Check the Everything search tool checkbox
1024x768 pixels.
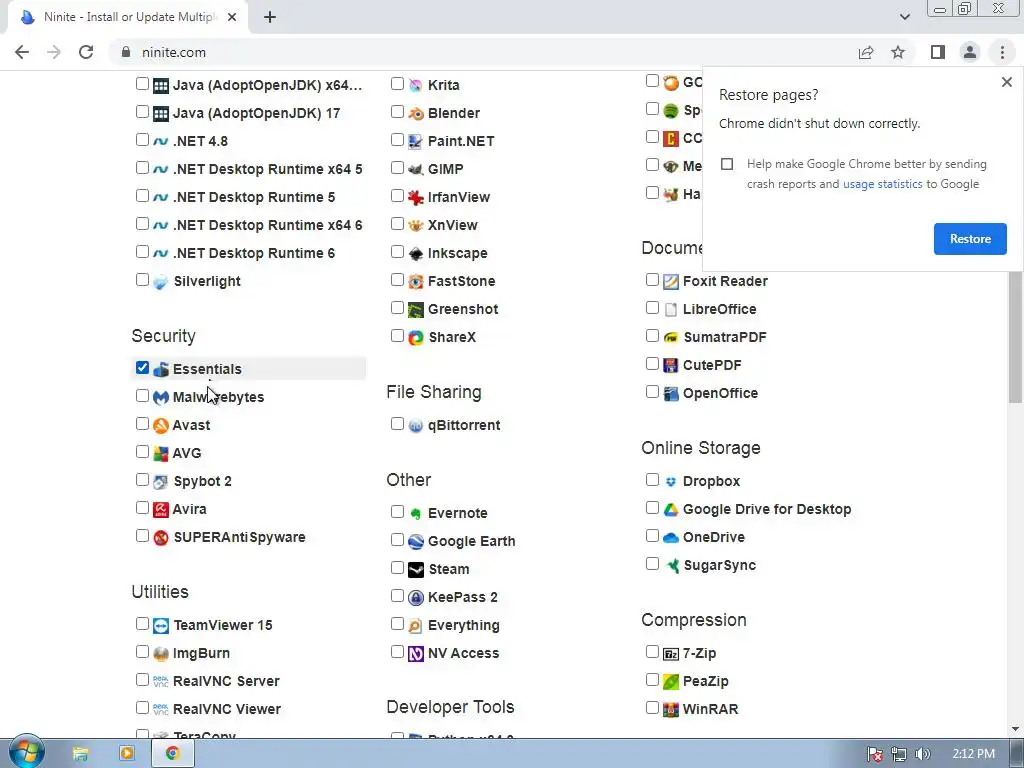click(x=397, y=624)
